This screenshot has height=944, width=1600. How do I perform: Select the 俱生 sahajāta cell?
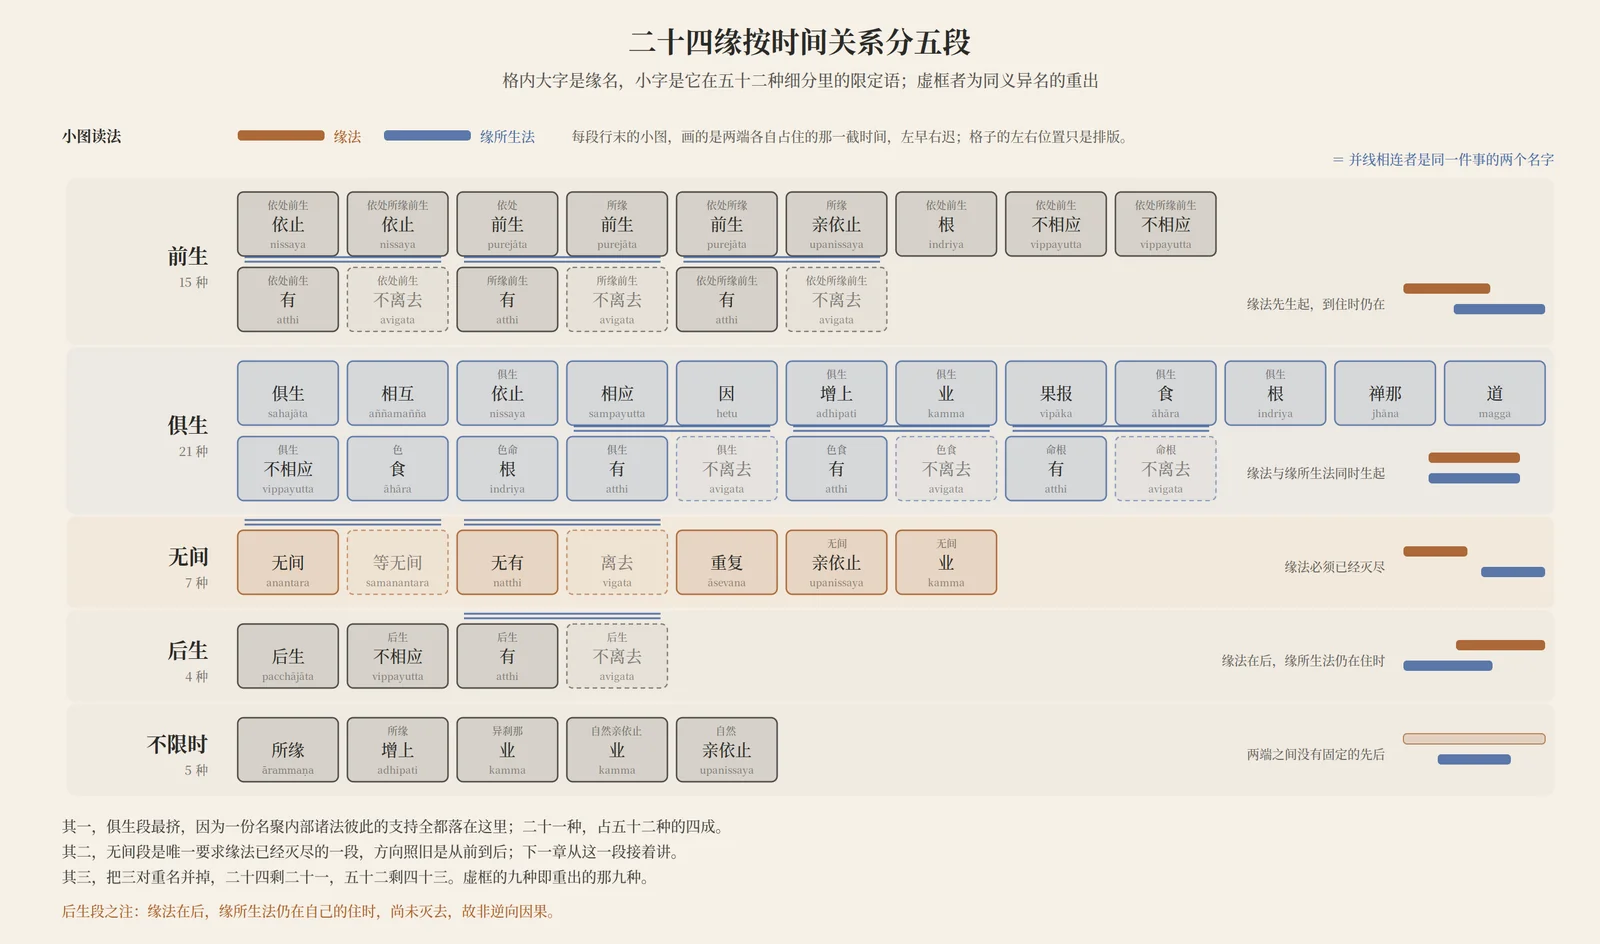coord(288,393)
